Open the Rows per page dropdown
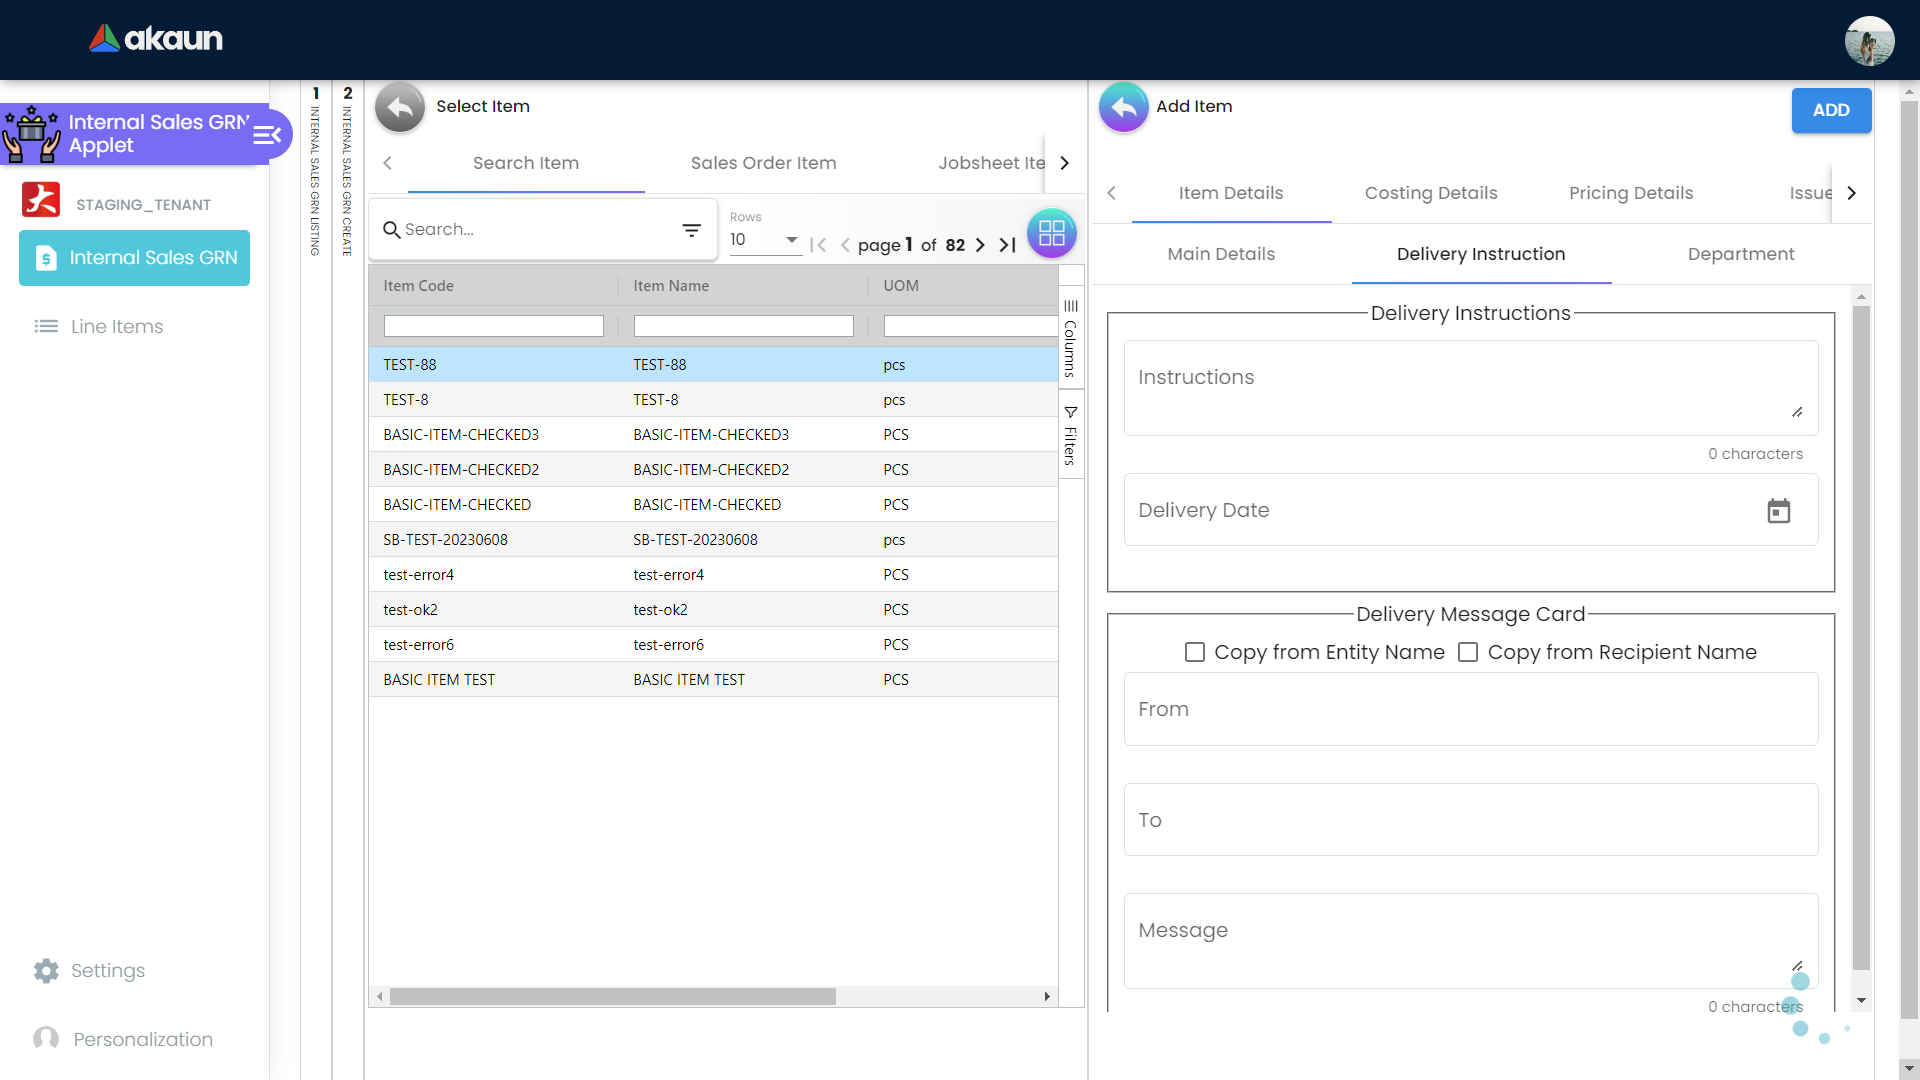The height and width of the screenshot is (1080, 1920). (x=765, y=240)
